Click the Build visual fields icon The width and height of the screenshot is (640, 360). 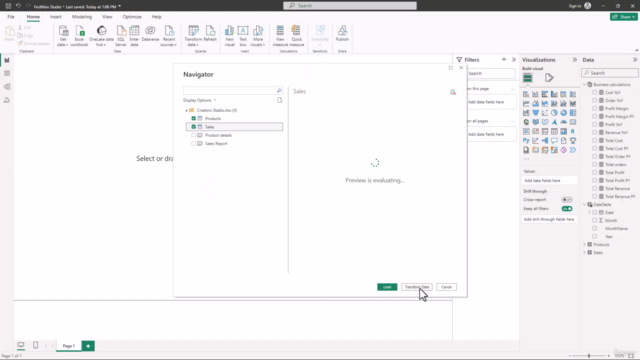(528, 78)
